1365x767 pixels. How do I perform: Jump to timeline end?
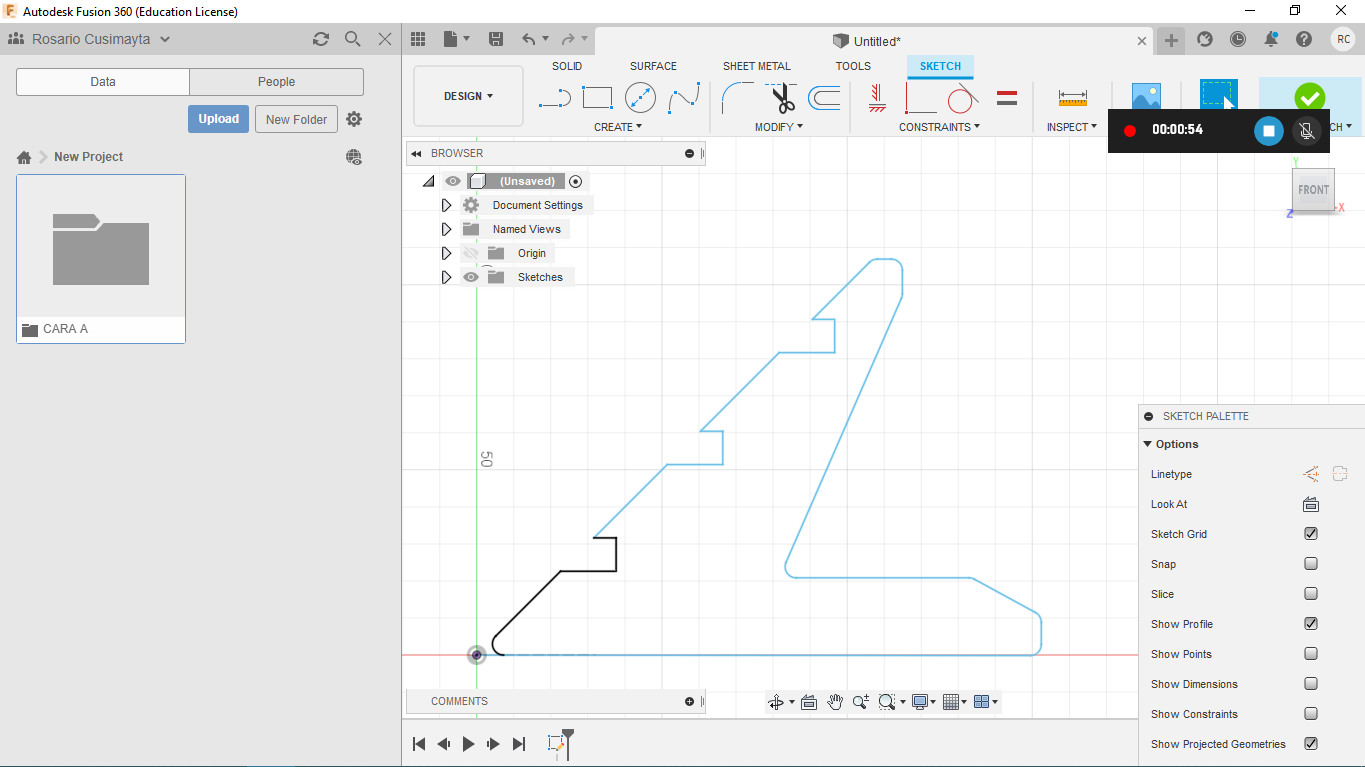pos(518,744)
